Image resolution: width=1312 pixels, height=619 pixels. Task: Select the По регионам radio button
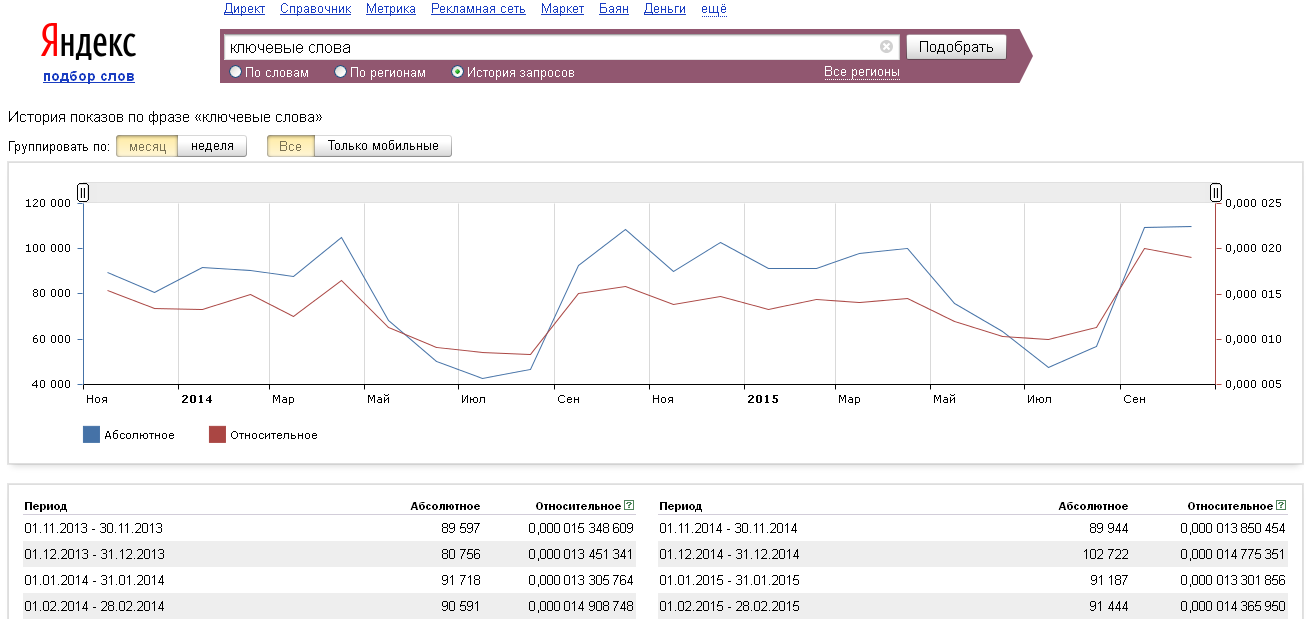pos(341,72)
